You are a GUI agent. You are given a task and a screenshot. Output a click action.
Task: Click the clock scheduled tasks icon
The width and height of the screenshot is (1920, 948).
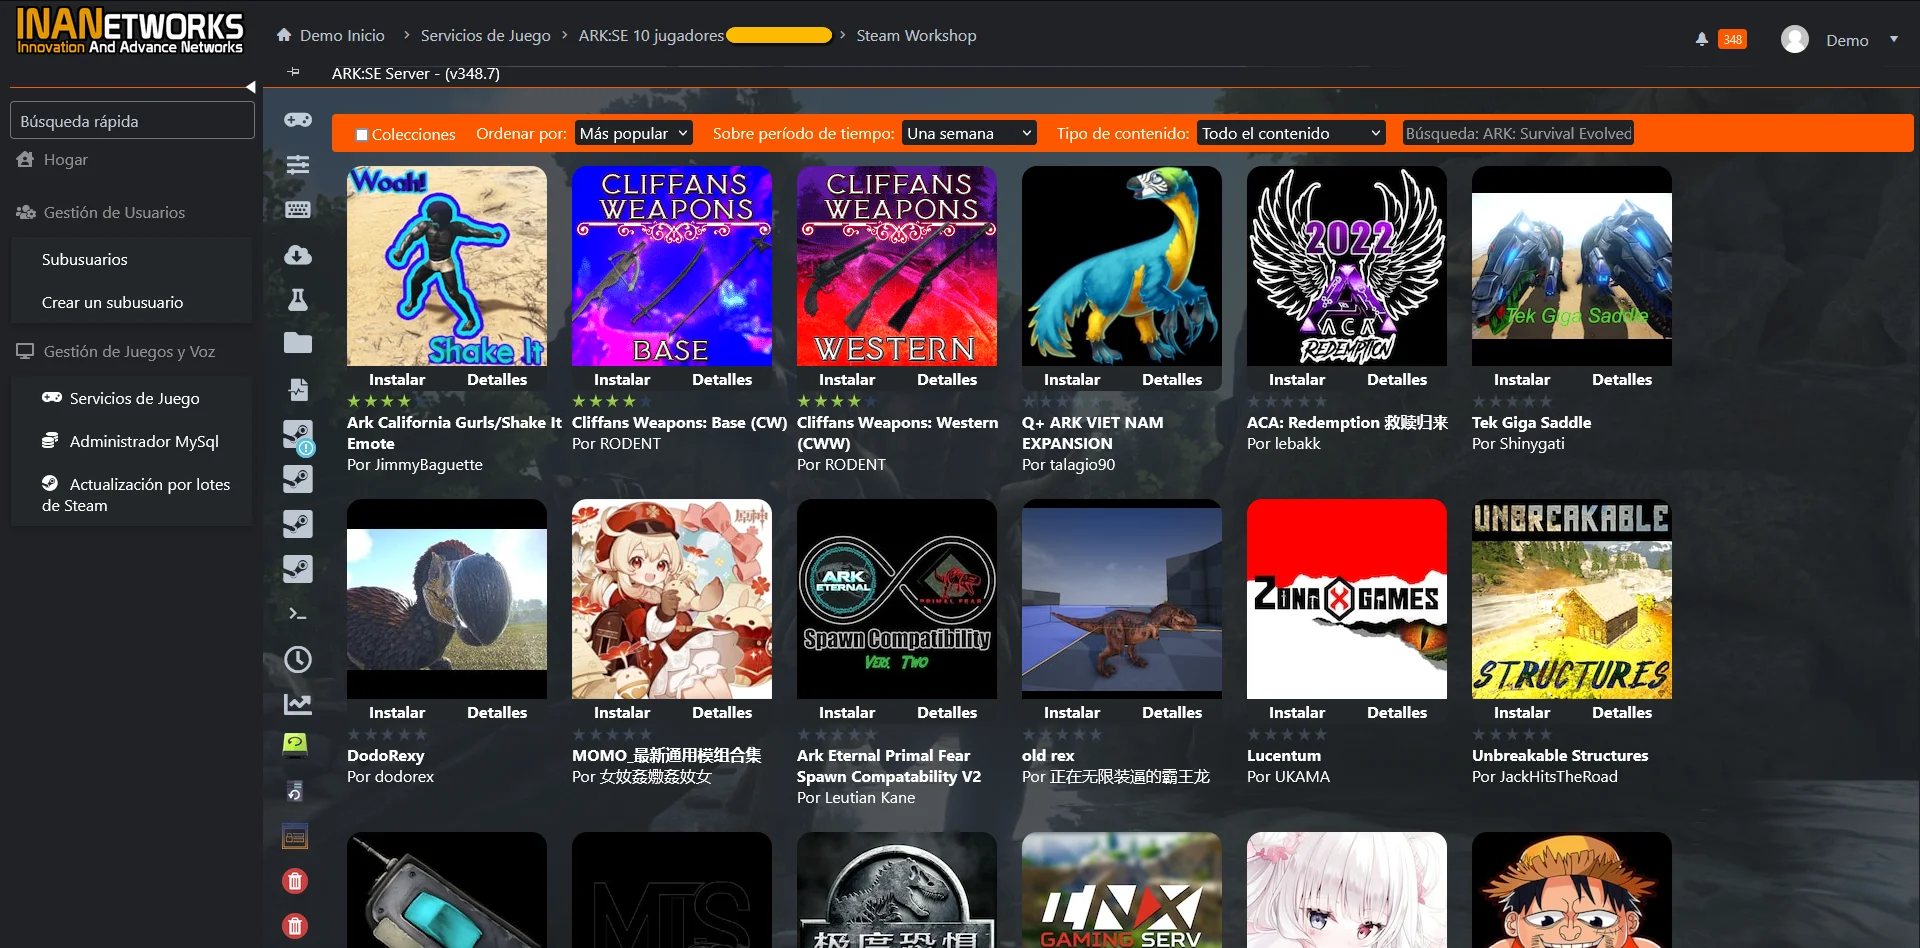[297, 659]
